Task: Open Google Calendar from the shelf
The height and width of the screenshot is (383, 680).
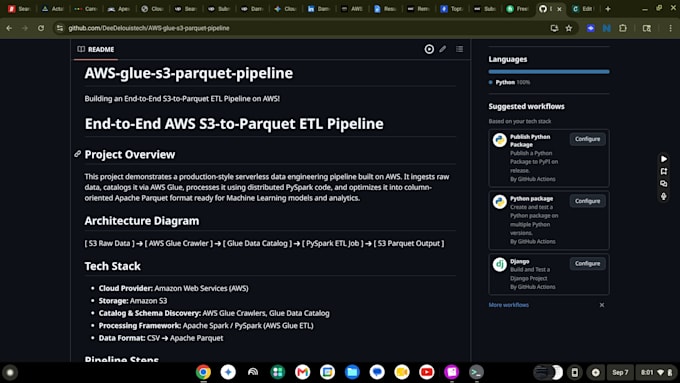Action: point(327,372)
